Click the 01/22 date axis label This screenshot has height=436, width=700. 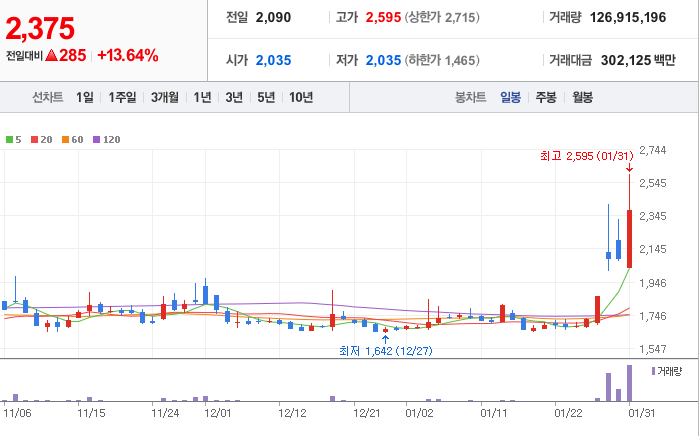[x=568, y=413]
